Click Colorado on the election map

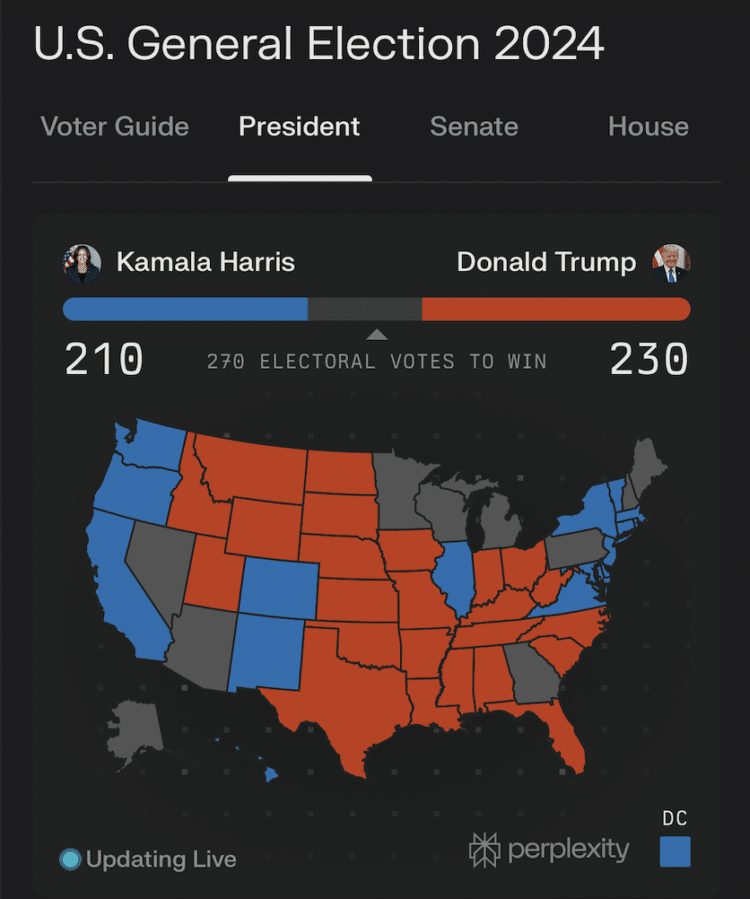click(x=278, y=588)
